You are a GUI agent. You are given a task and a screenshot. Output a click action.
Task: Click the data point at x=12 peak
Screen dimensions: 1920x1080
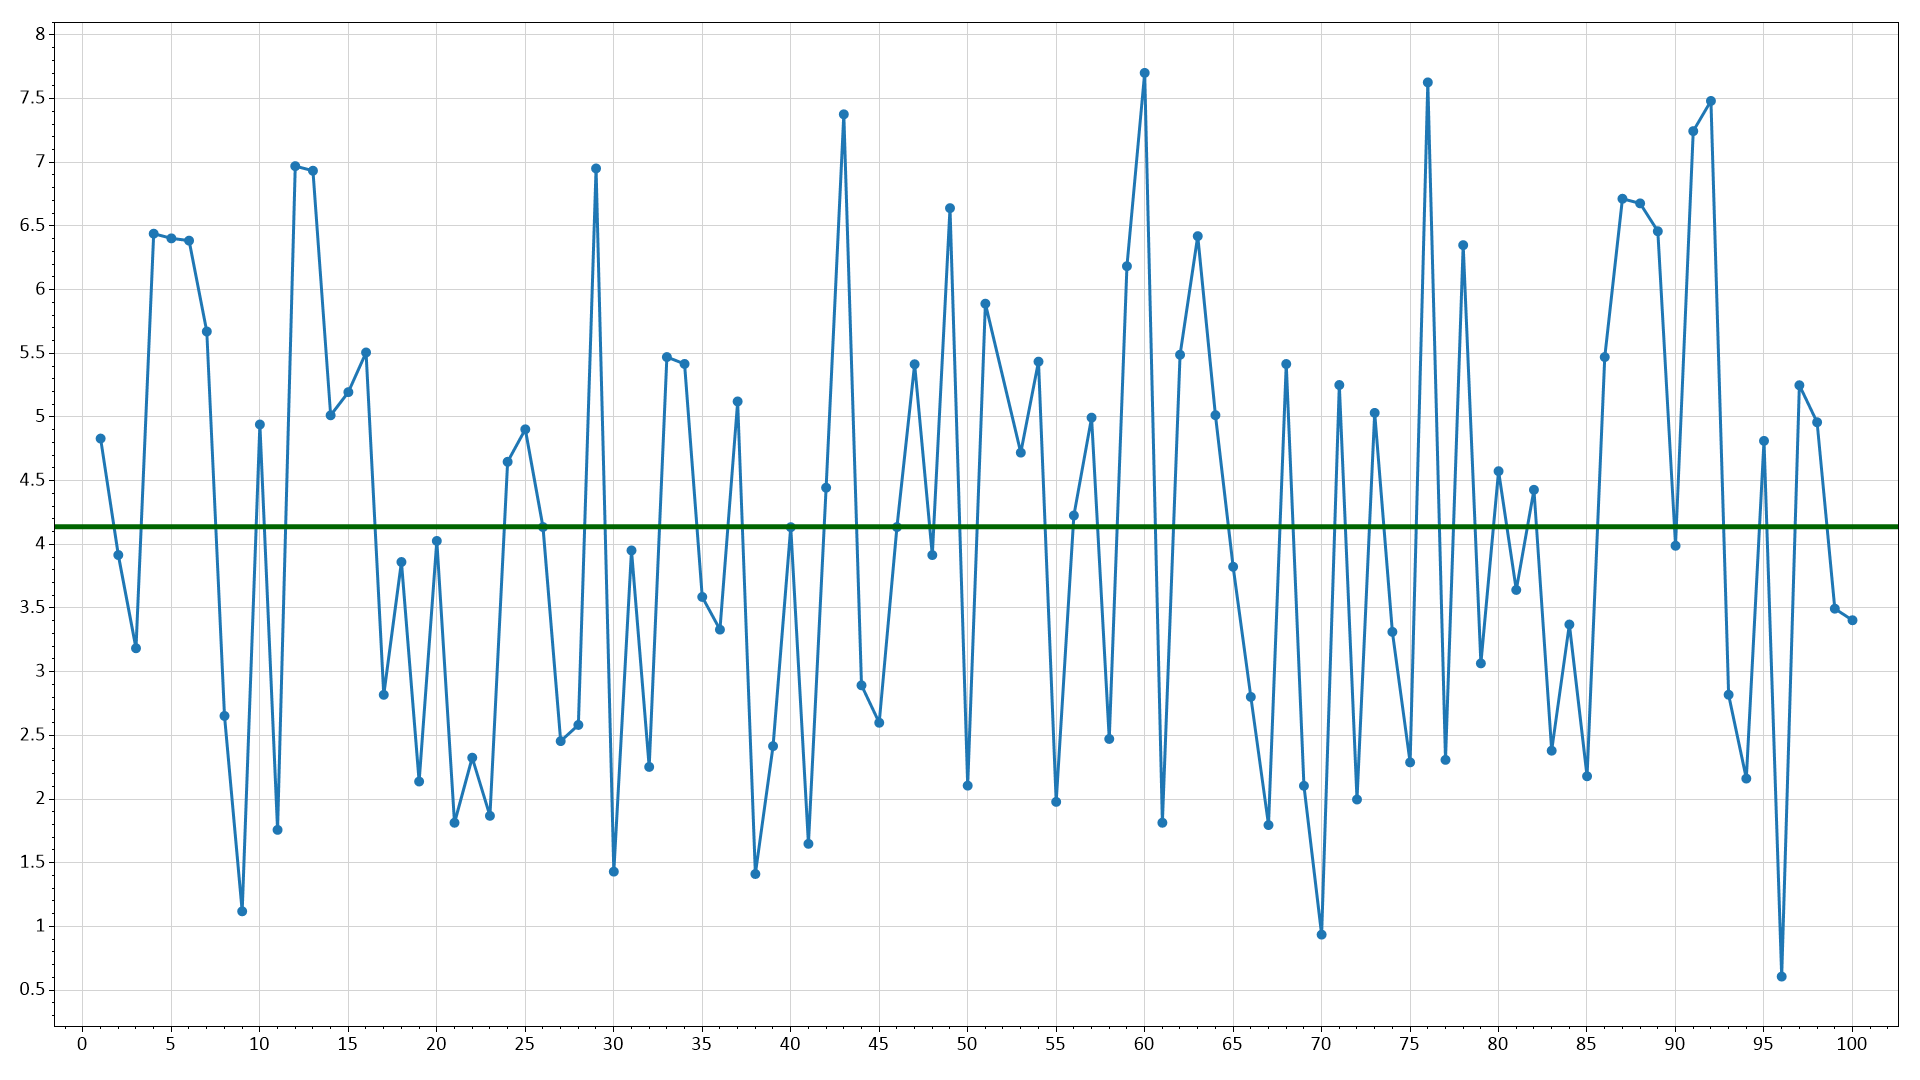point(295,166)
